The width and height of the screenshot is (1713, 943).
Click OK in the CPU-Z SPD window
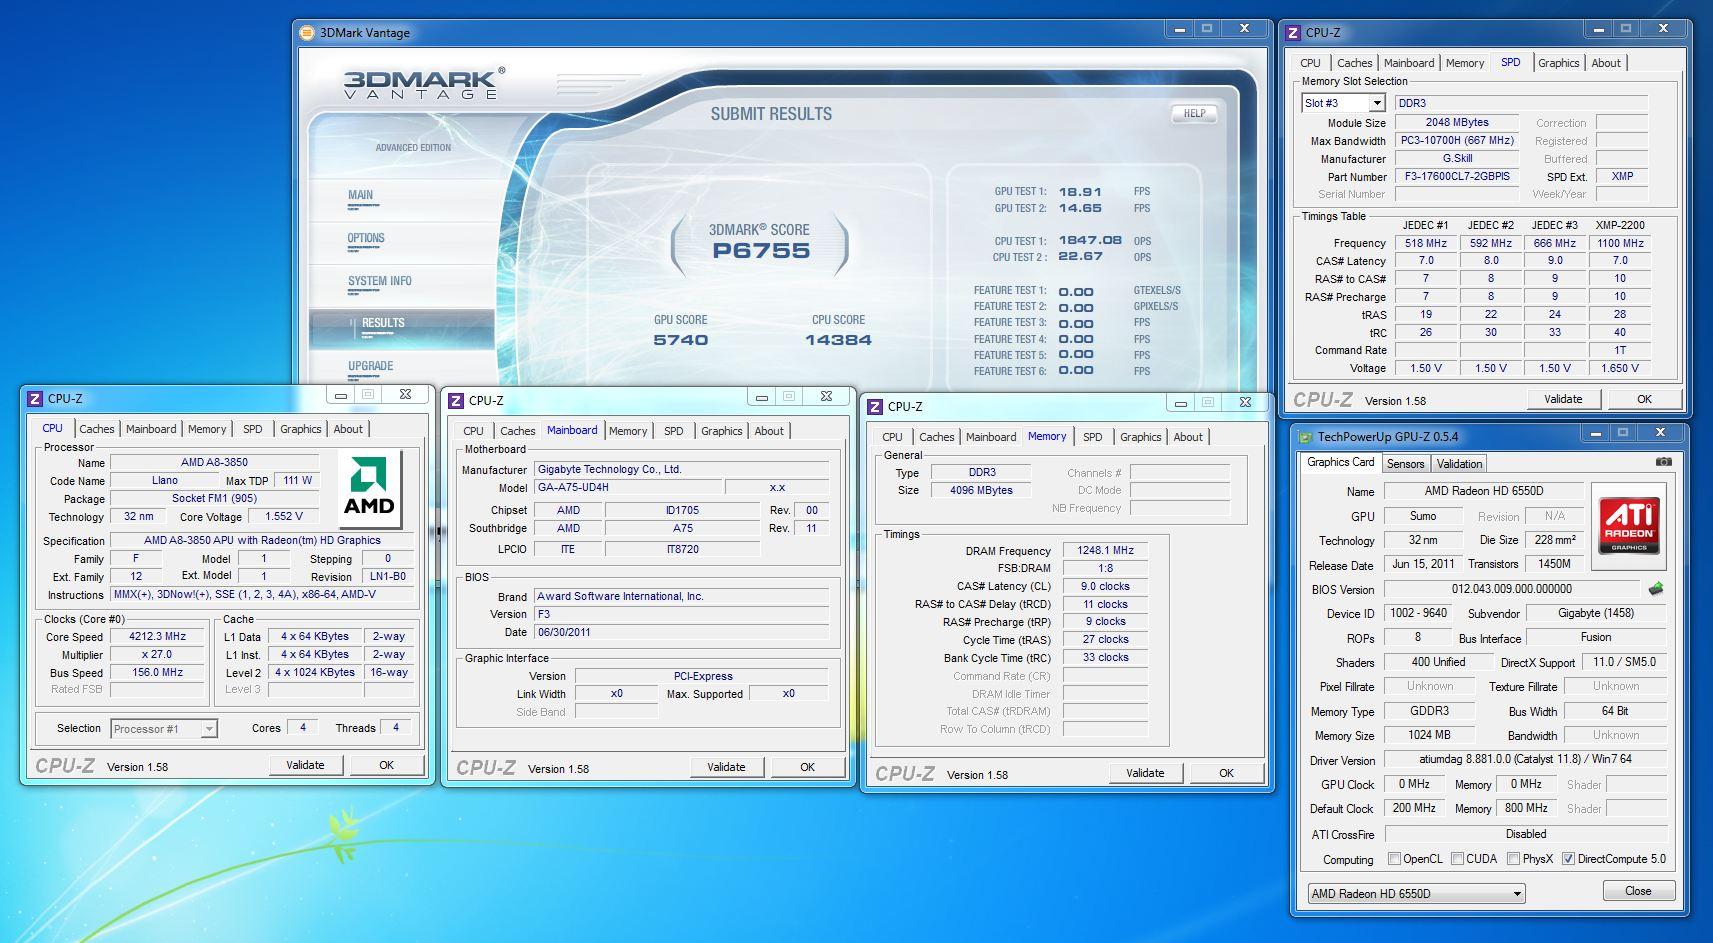[x=1644, y=398]
